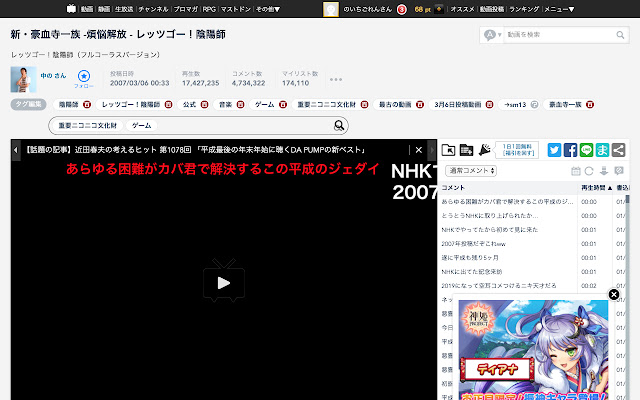The height and width of the screenshot is (400, 640).
Task: Click the points icon beside 68 pt
Action: 439,9
